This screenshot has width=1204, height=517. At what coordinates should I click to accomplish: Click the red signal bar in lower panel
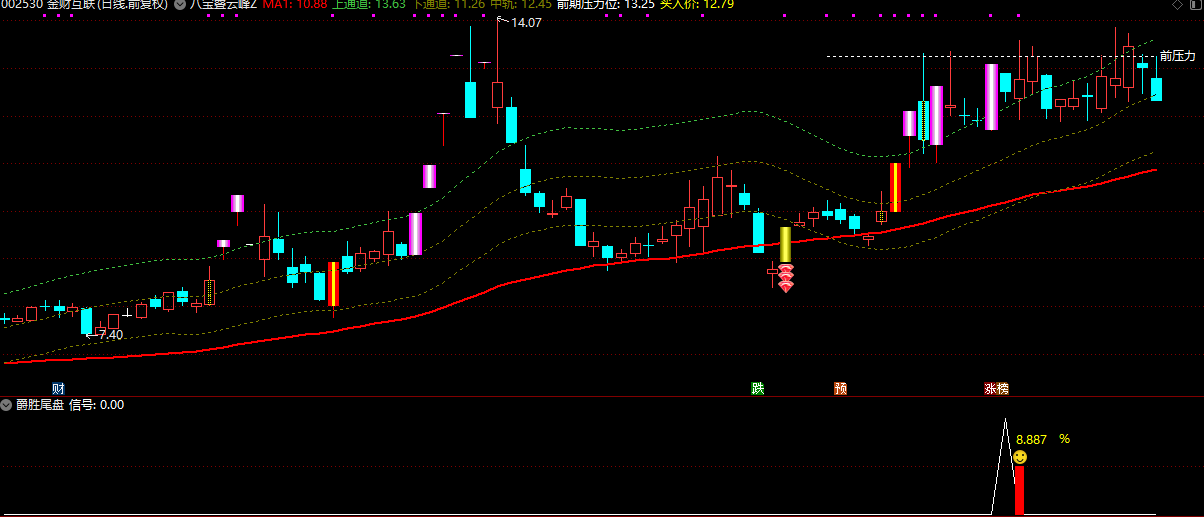(1019, 490)
